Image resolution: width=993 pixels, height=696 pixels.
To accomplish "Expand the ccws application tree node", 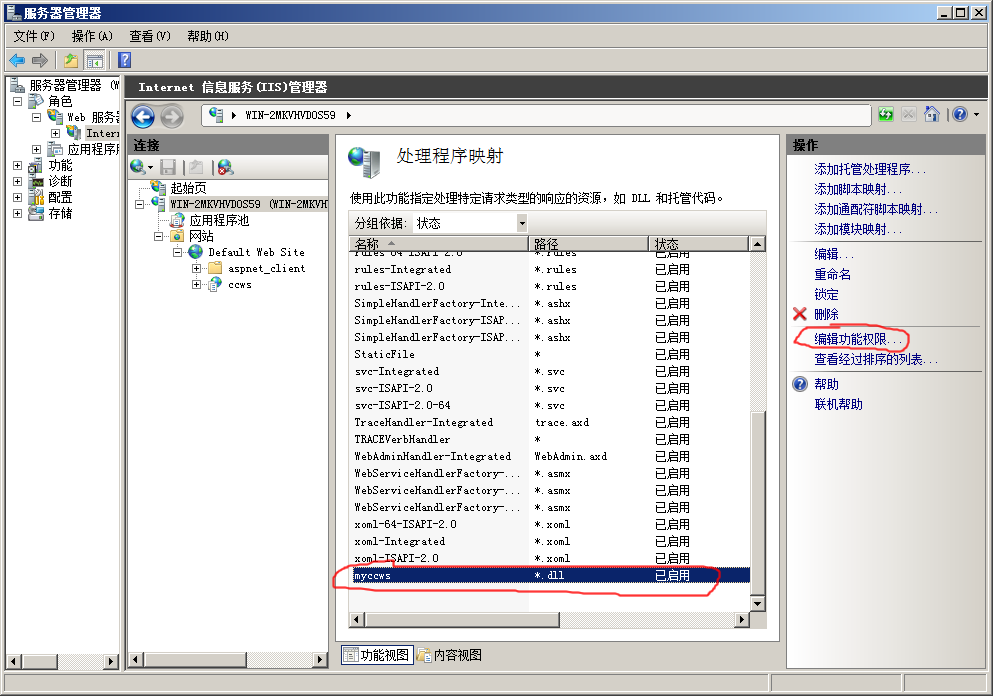I will [197, 285].
